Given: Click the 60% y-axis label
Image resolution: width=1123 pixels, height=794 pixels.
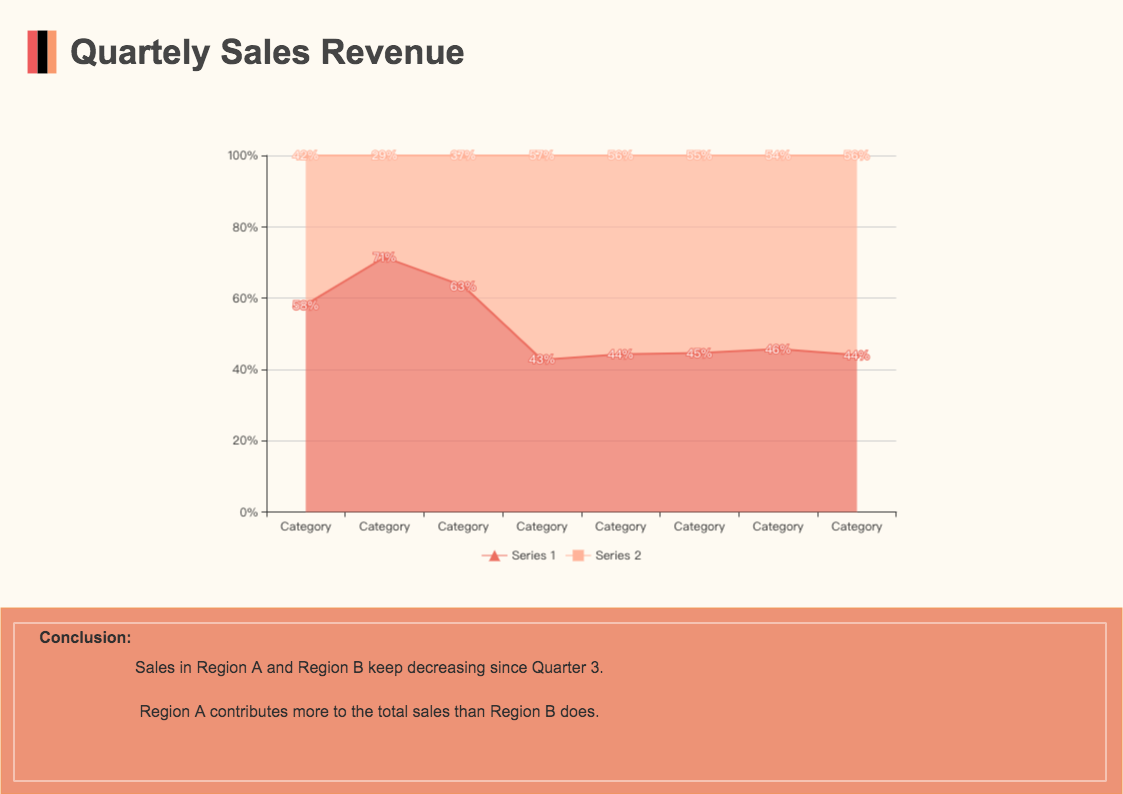Looking at the screenshot, I should (x=245, y=299).
